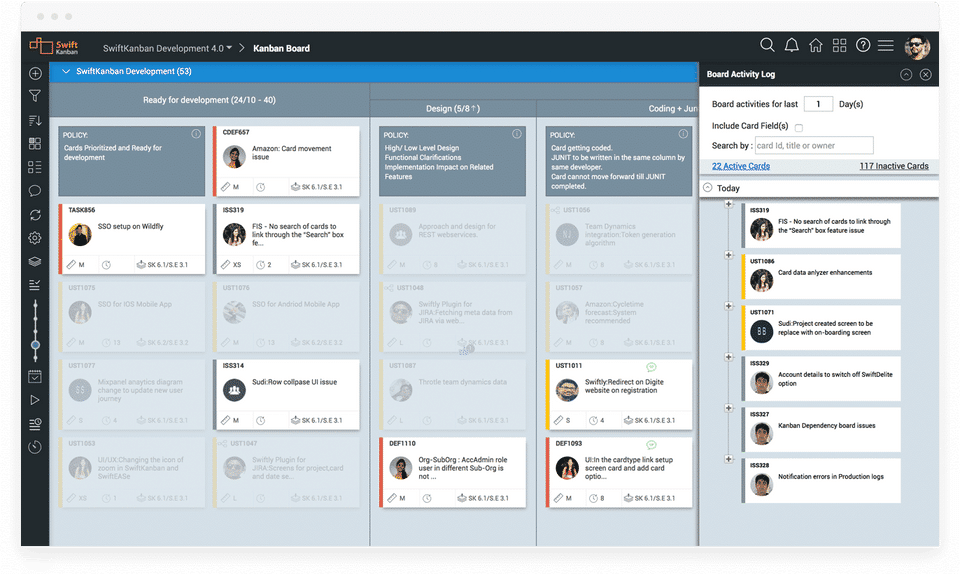Open Swiftly:Redirect on Digite website card
Viewport: 960px width, 574px height.
pyautogui.click(x=619, y=394)
